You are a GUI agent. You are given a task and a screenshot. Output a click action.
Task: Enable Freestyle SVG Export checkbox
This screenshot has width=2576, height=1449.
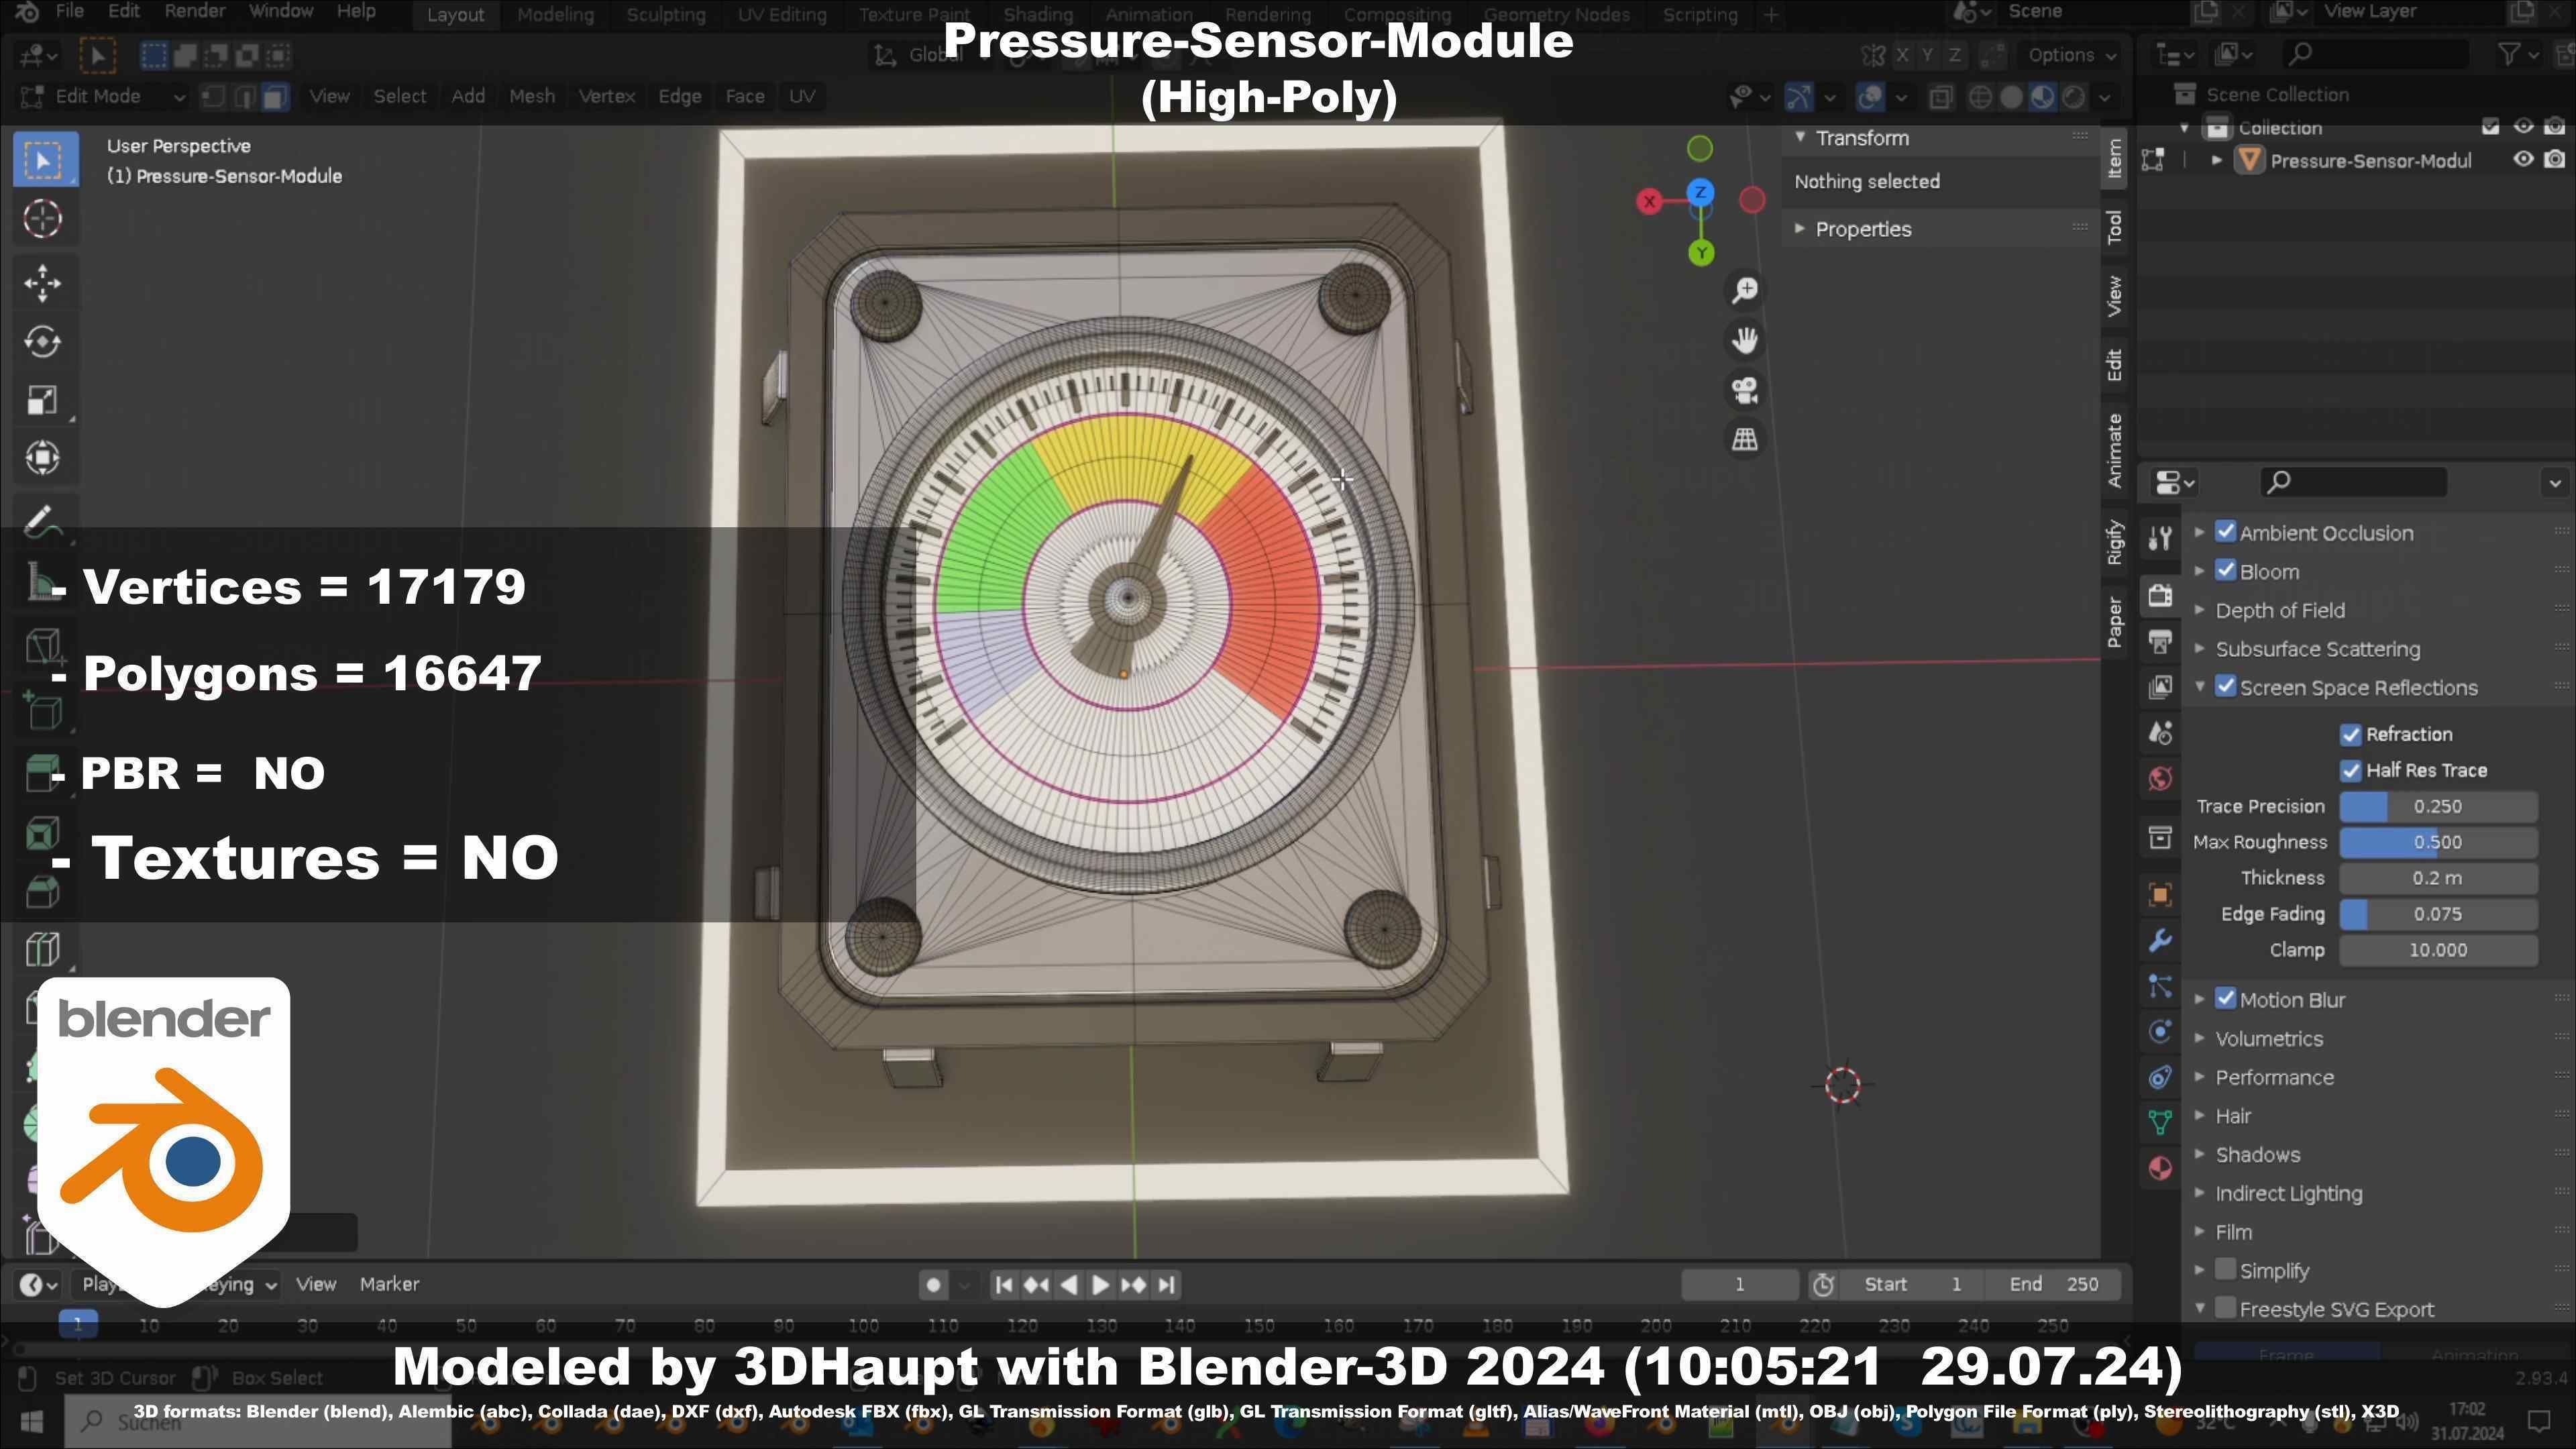(2226, 1309)
